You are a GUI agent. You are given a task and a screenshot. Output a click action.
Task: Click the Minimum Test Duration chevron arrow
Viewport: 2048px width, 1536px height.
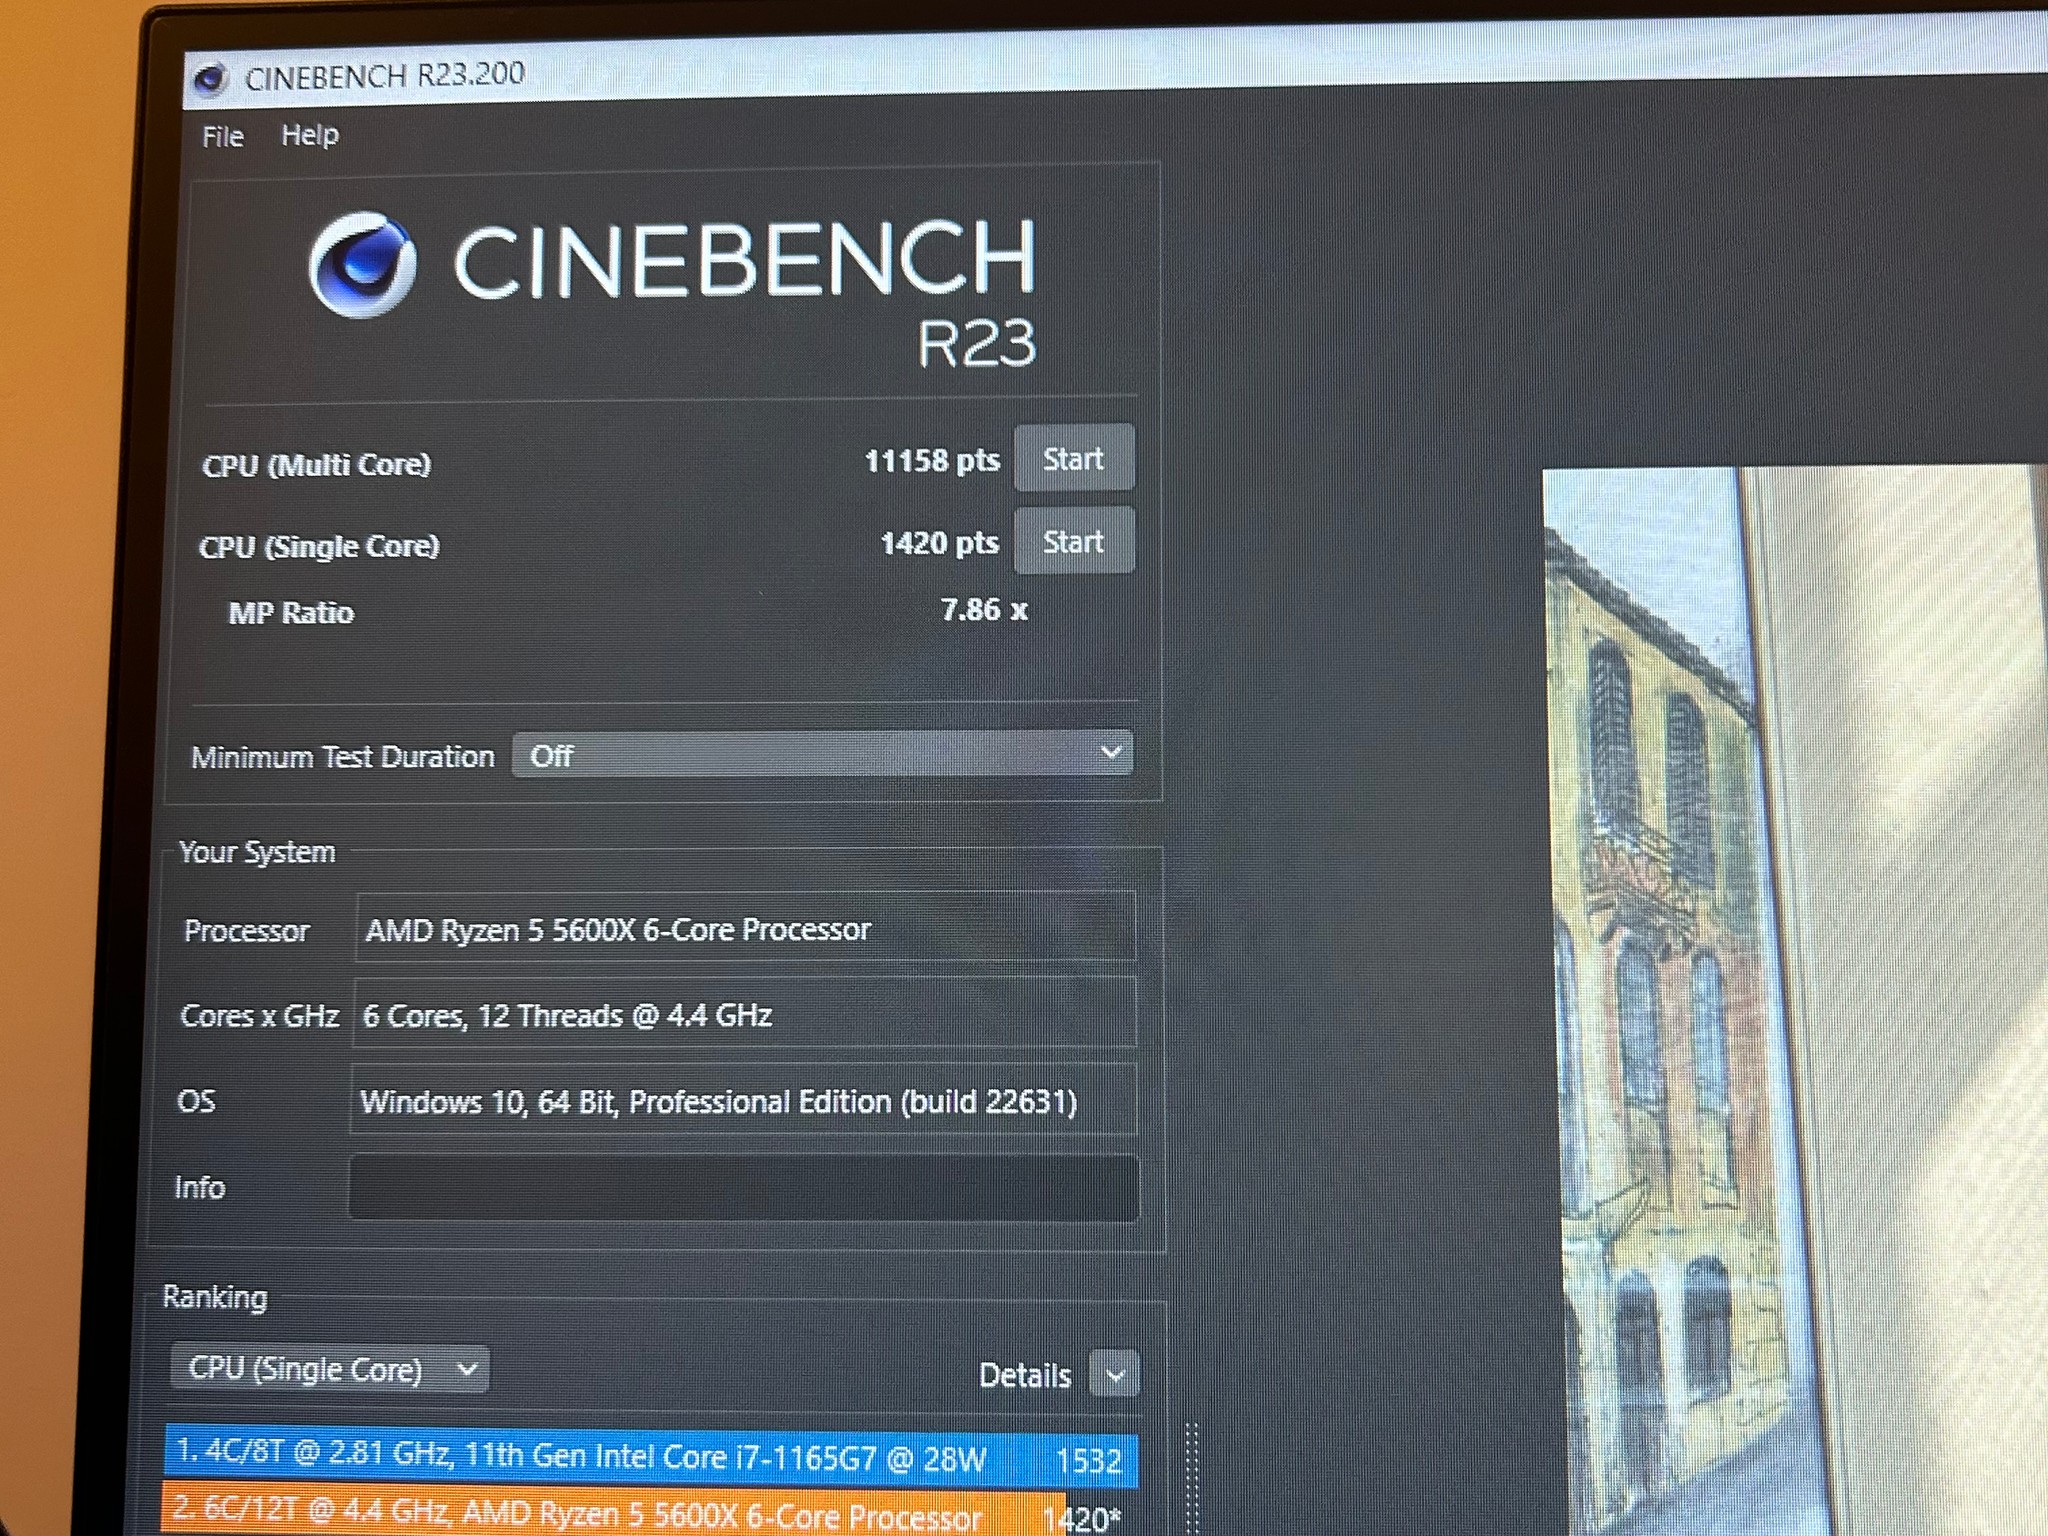tap(1110, 752)
